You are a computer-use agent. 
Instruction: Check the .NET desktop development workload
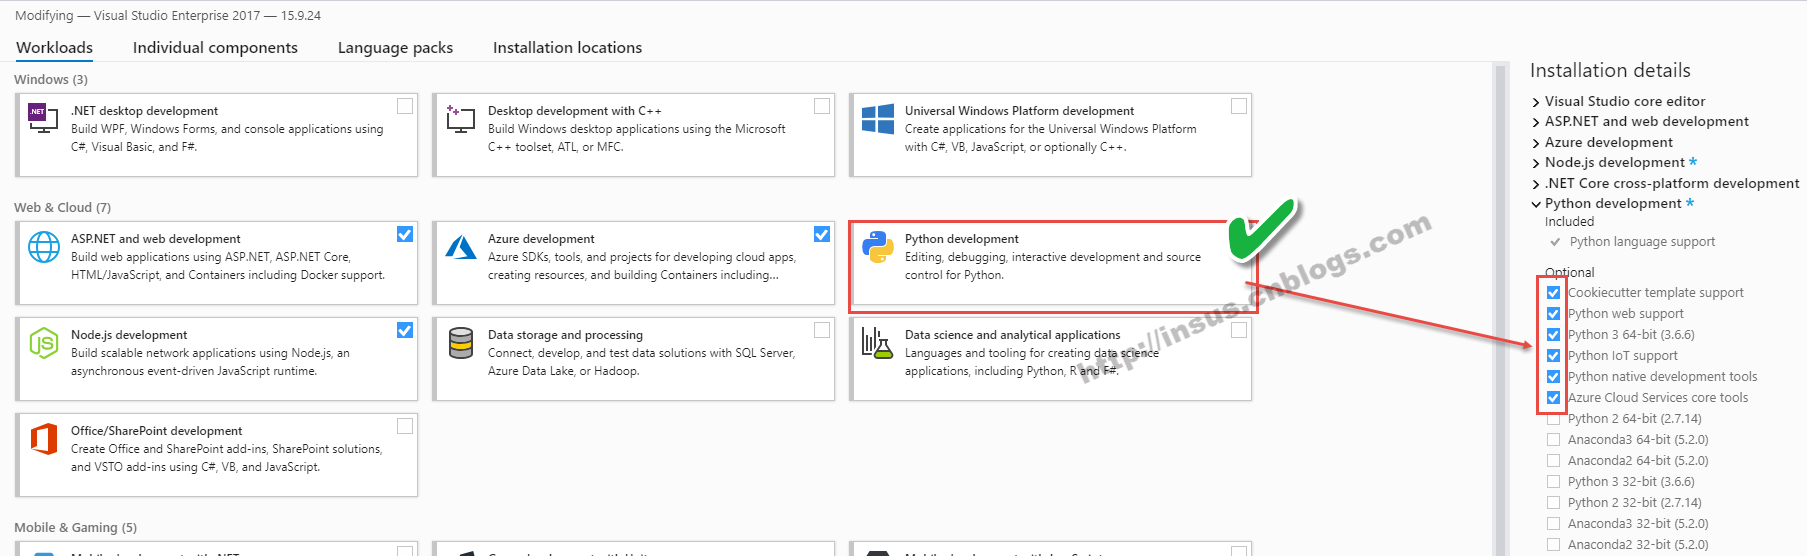coord(405,106)
